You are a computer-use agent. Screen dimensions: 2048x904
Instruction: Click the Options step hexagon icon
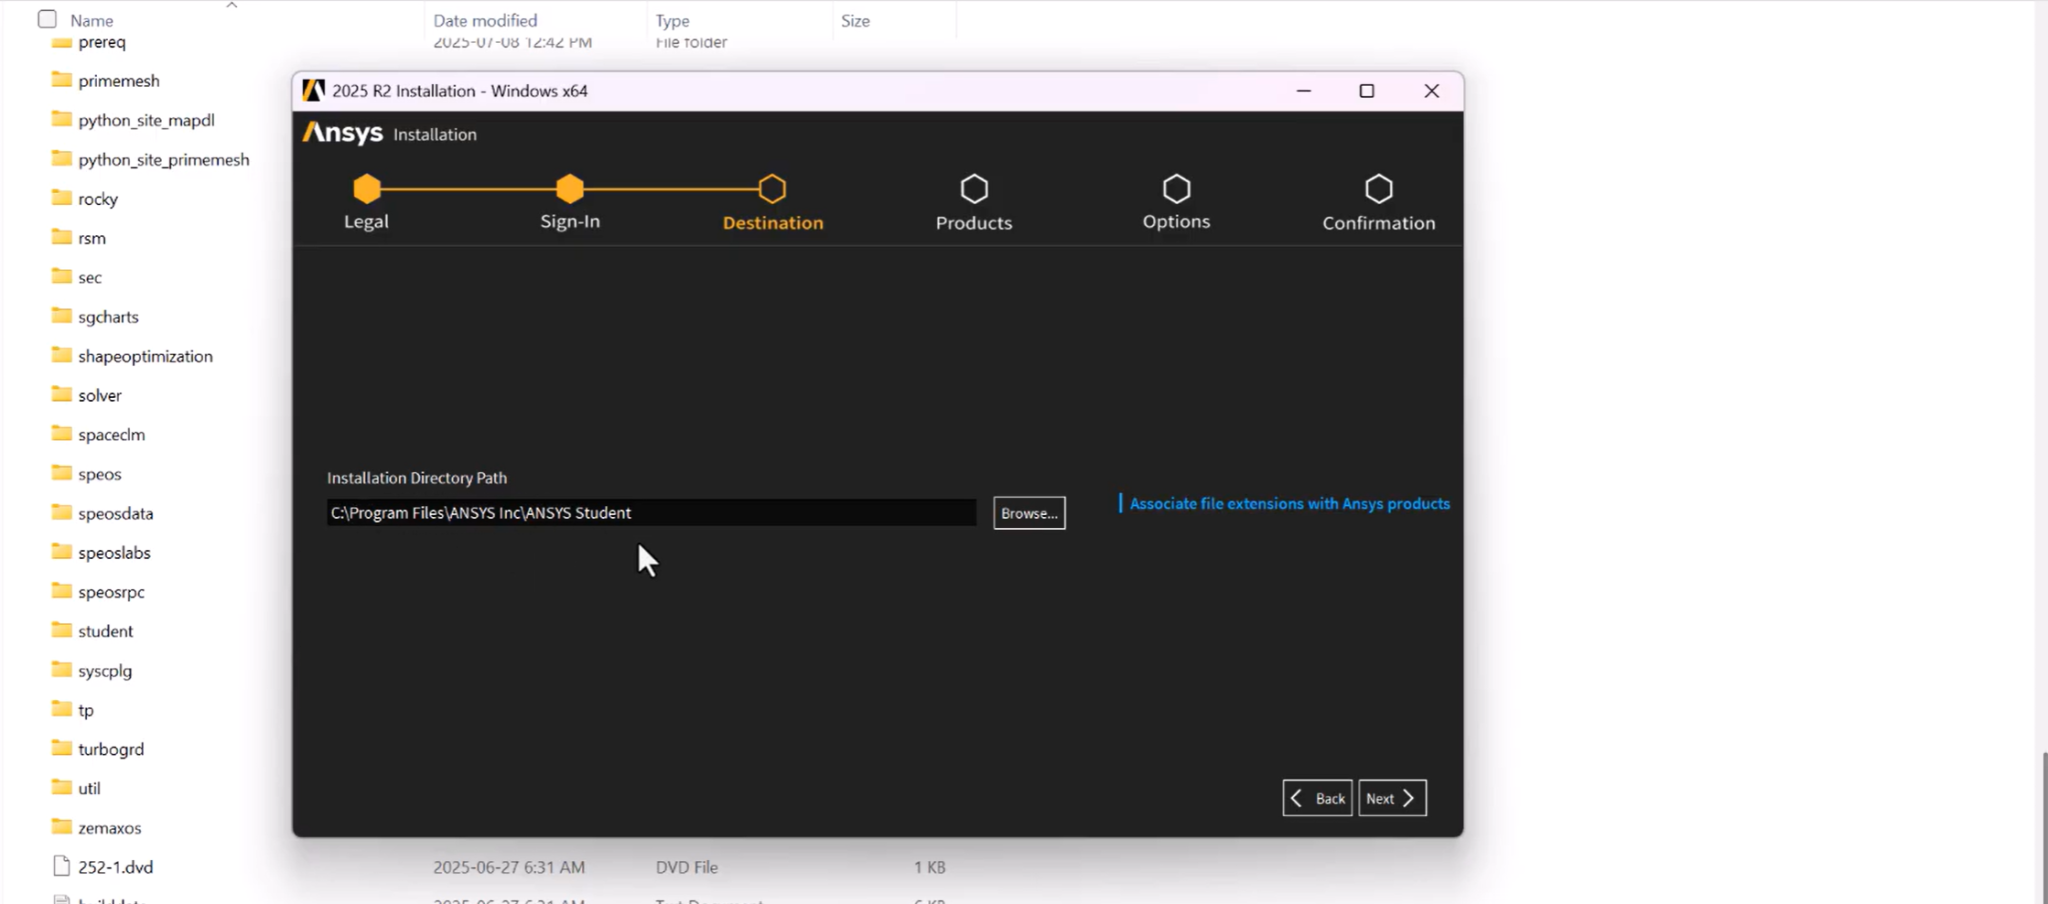[1176, 189]
